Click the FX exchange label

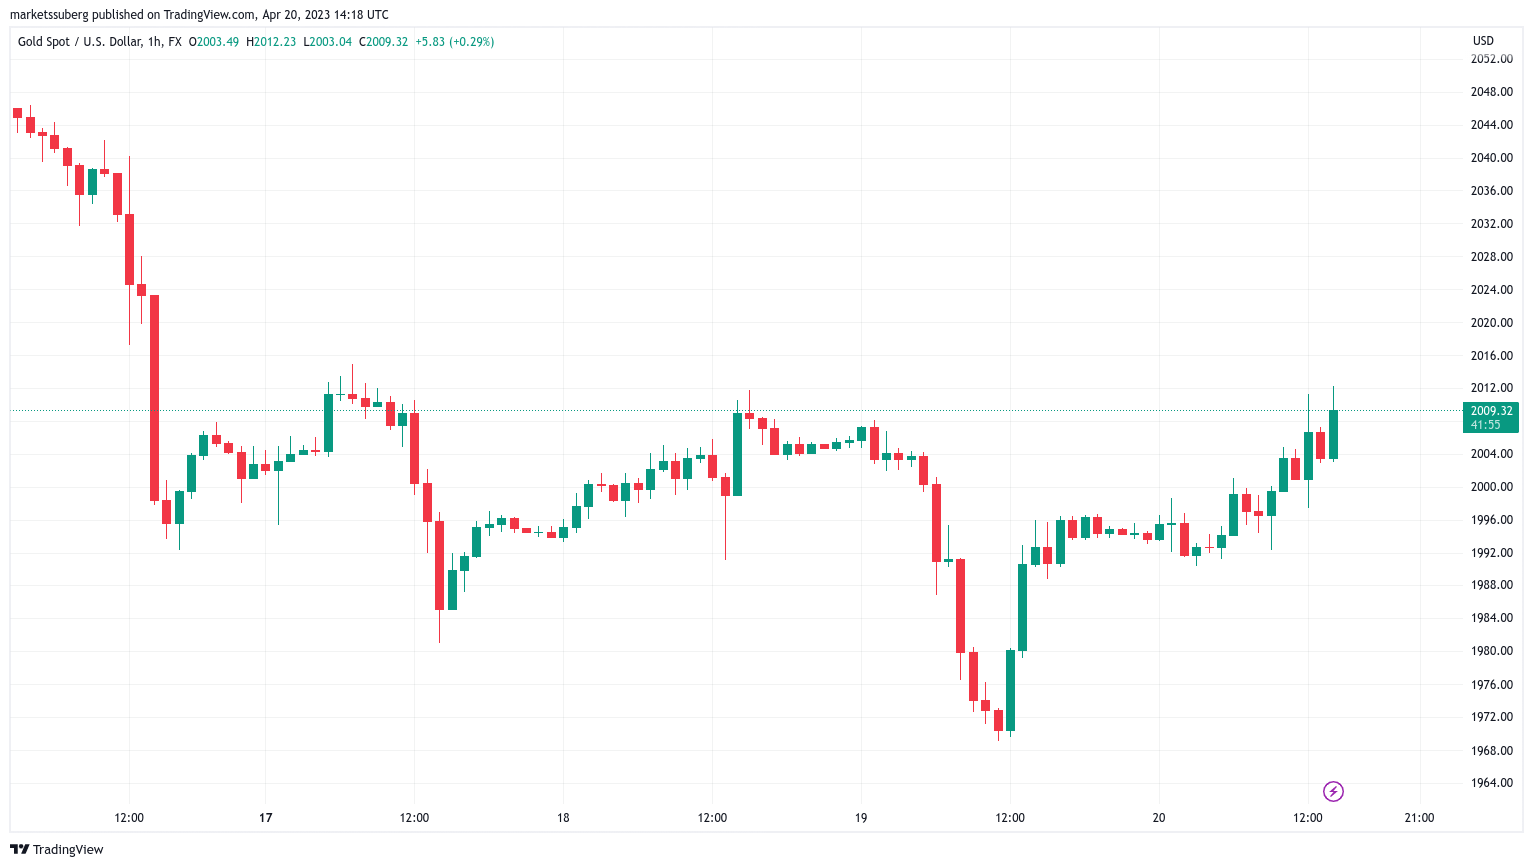[175, 42]
